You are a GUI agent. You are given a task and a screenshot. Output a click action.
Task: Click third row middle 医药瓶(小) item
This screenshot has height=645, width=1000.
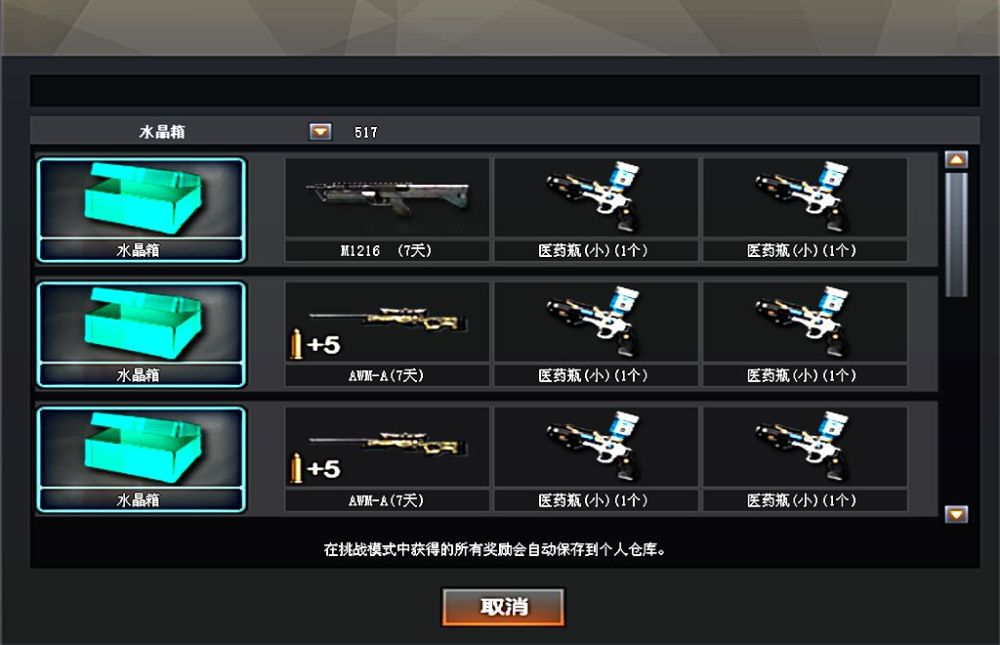596,459
